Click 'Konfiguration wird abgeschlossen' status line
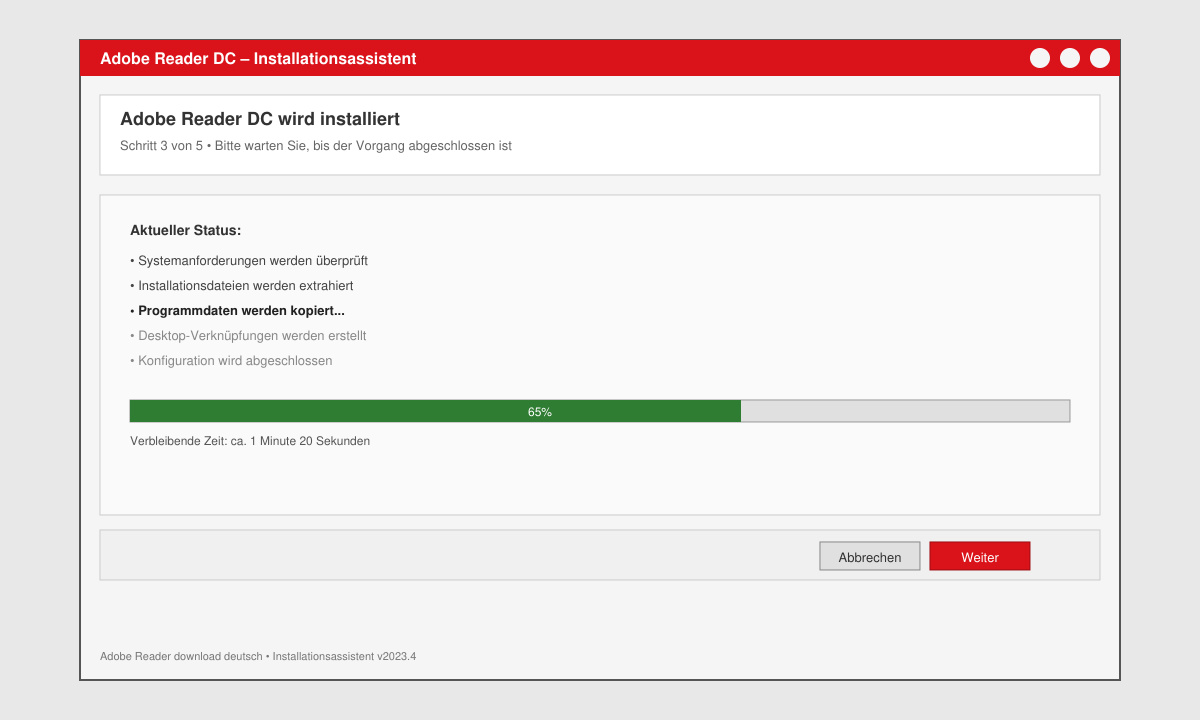 [231, 361]
